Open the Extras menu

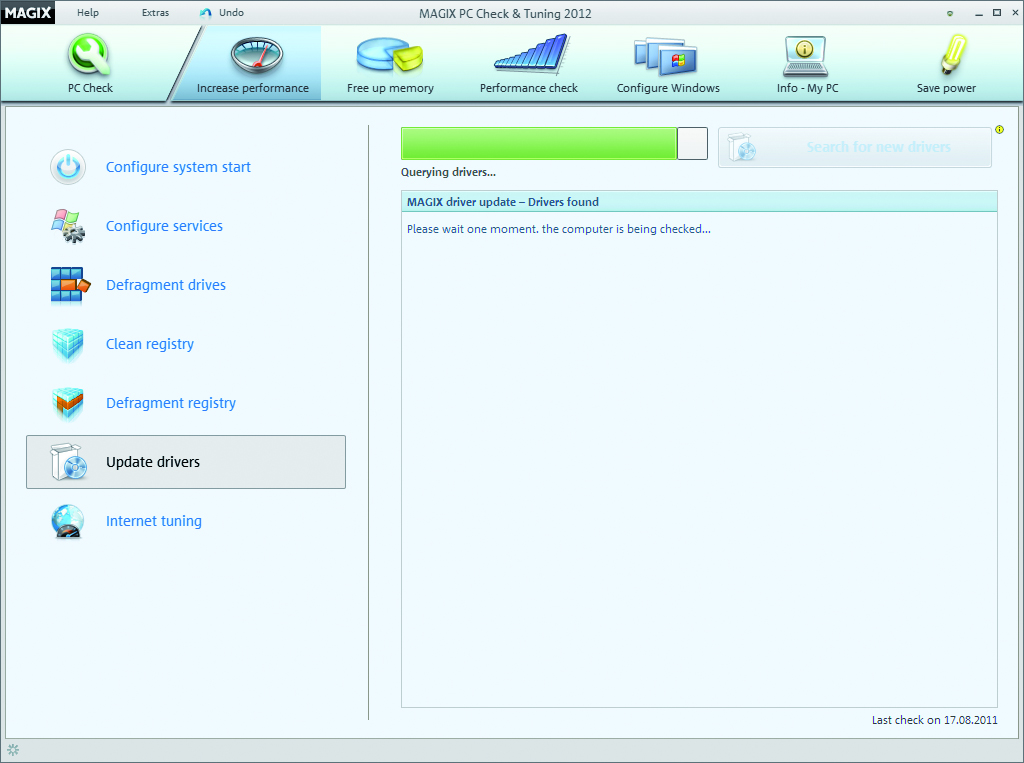point(155,12)
